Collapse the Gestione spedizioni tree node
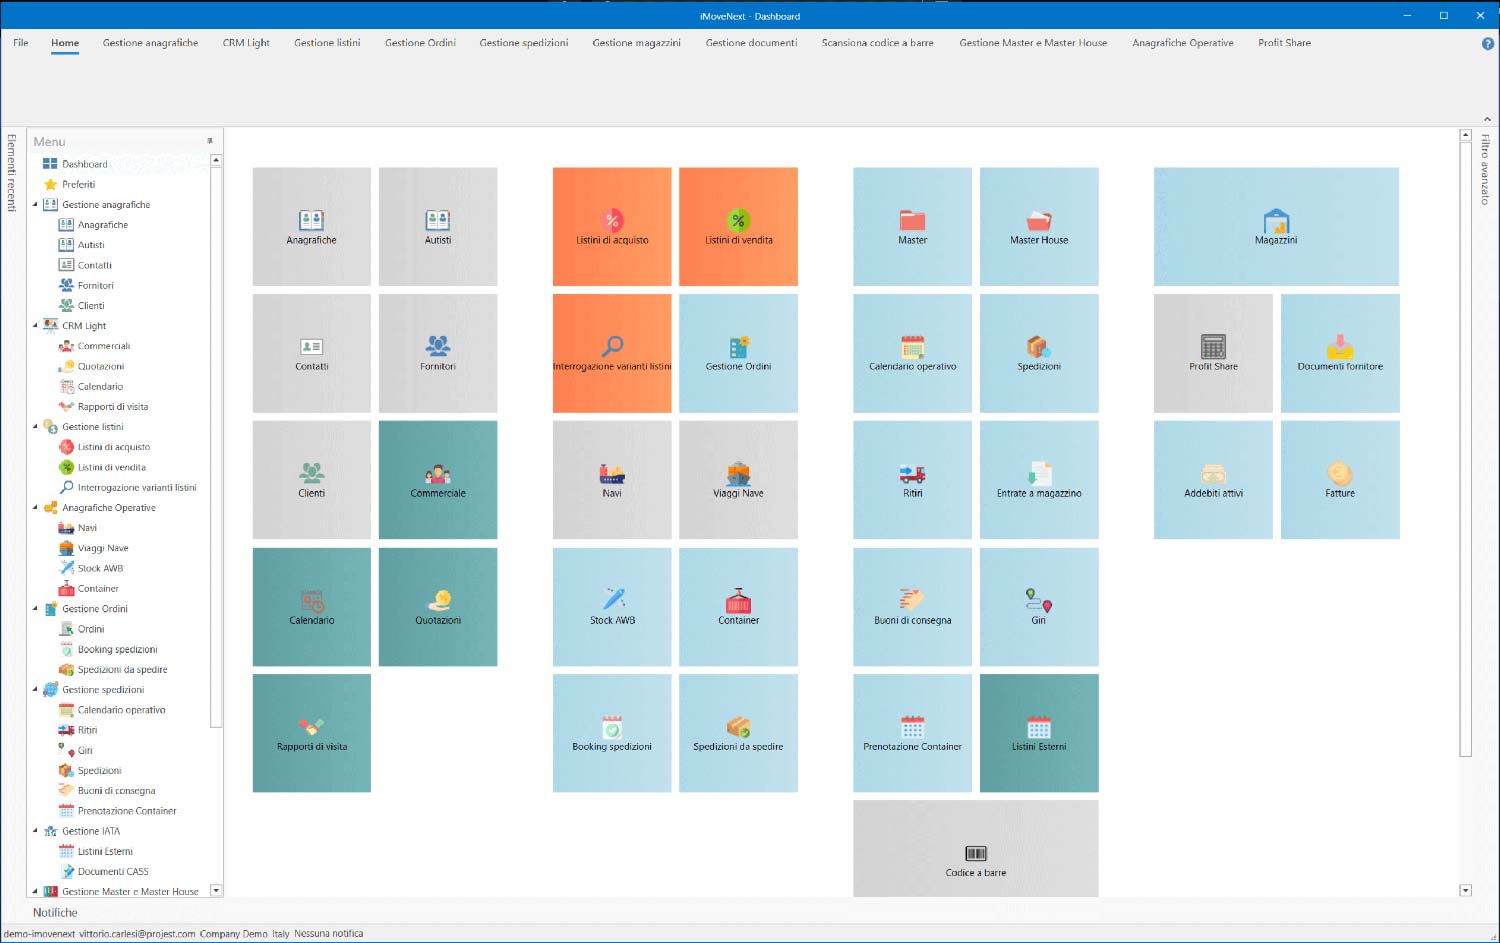 pyautogui.click(x=36, y=689)
